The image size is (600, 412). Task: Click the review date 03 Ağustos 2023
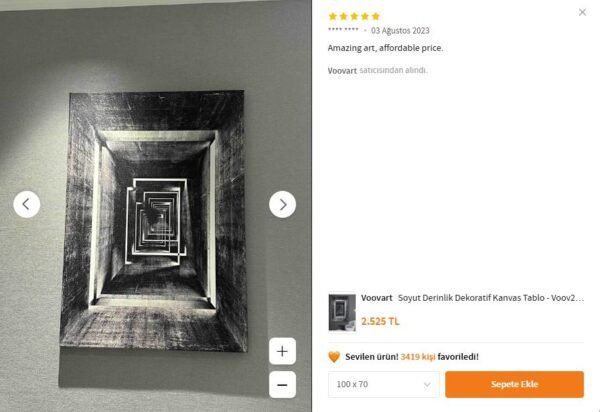[x=400, y=31]
